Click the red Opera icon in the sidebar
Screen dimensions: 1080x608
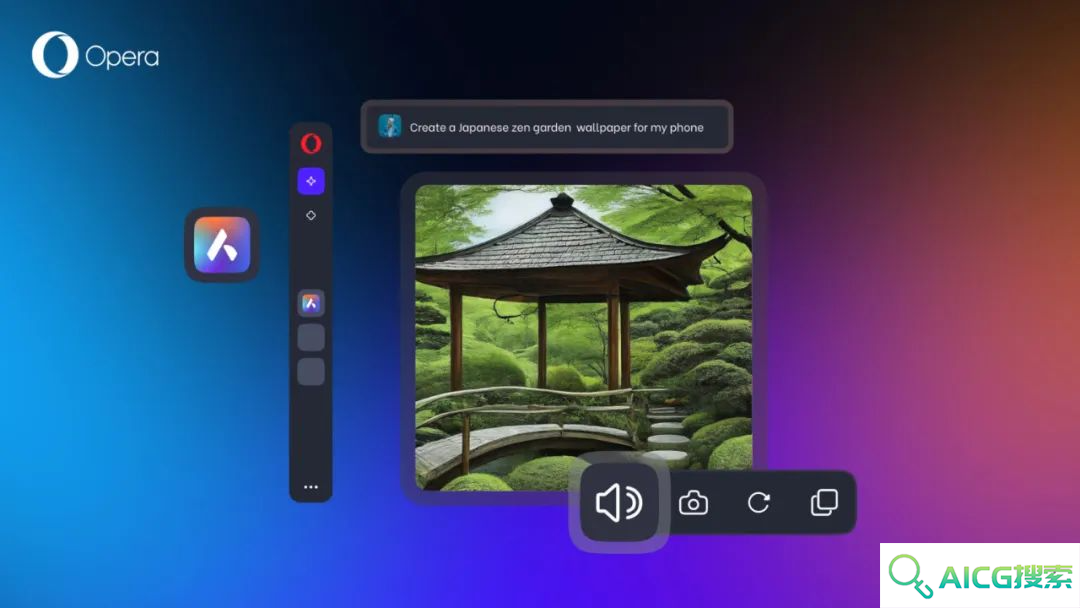pyautogui.click(x=311, y=143)
